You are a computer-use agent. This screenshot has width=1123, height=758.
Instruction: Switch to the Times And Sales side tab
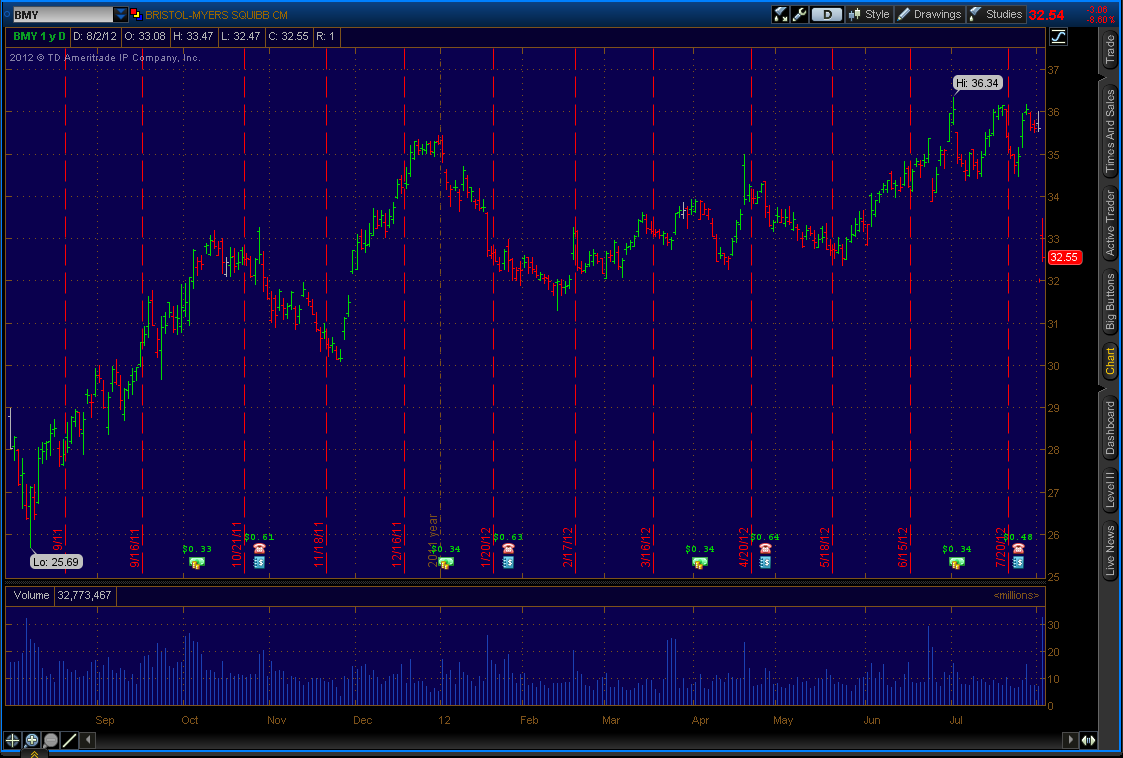pyautogui.click(x=1109, y=133)
